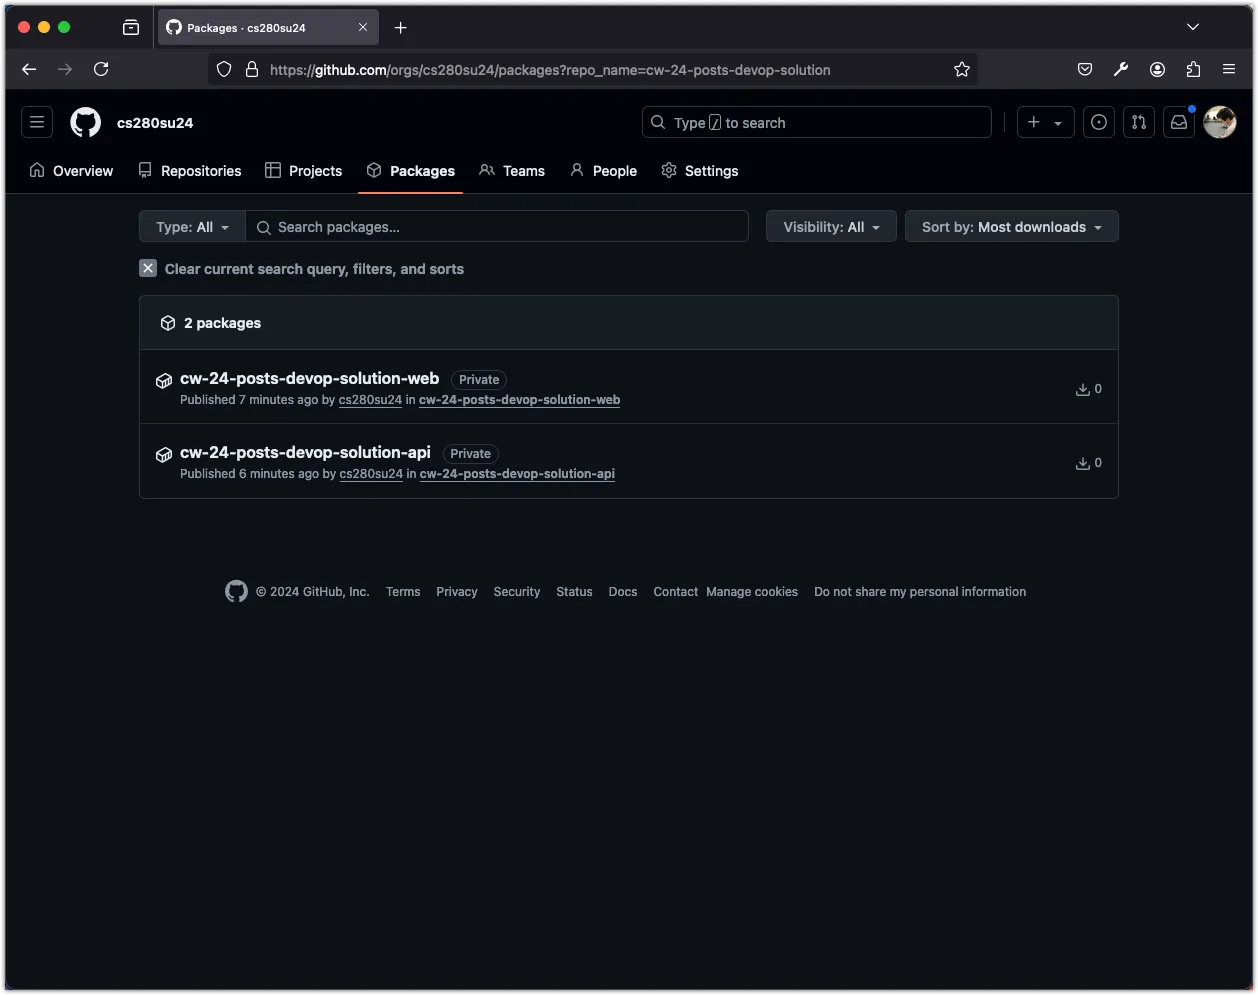
Task: Open cs280su24 publisher link in api package row
Action: coord(371,474)
